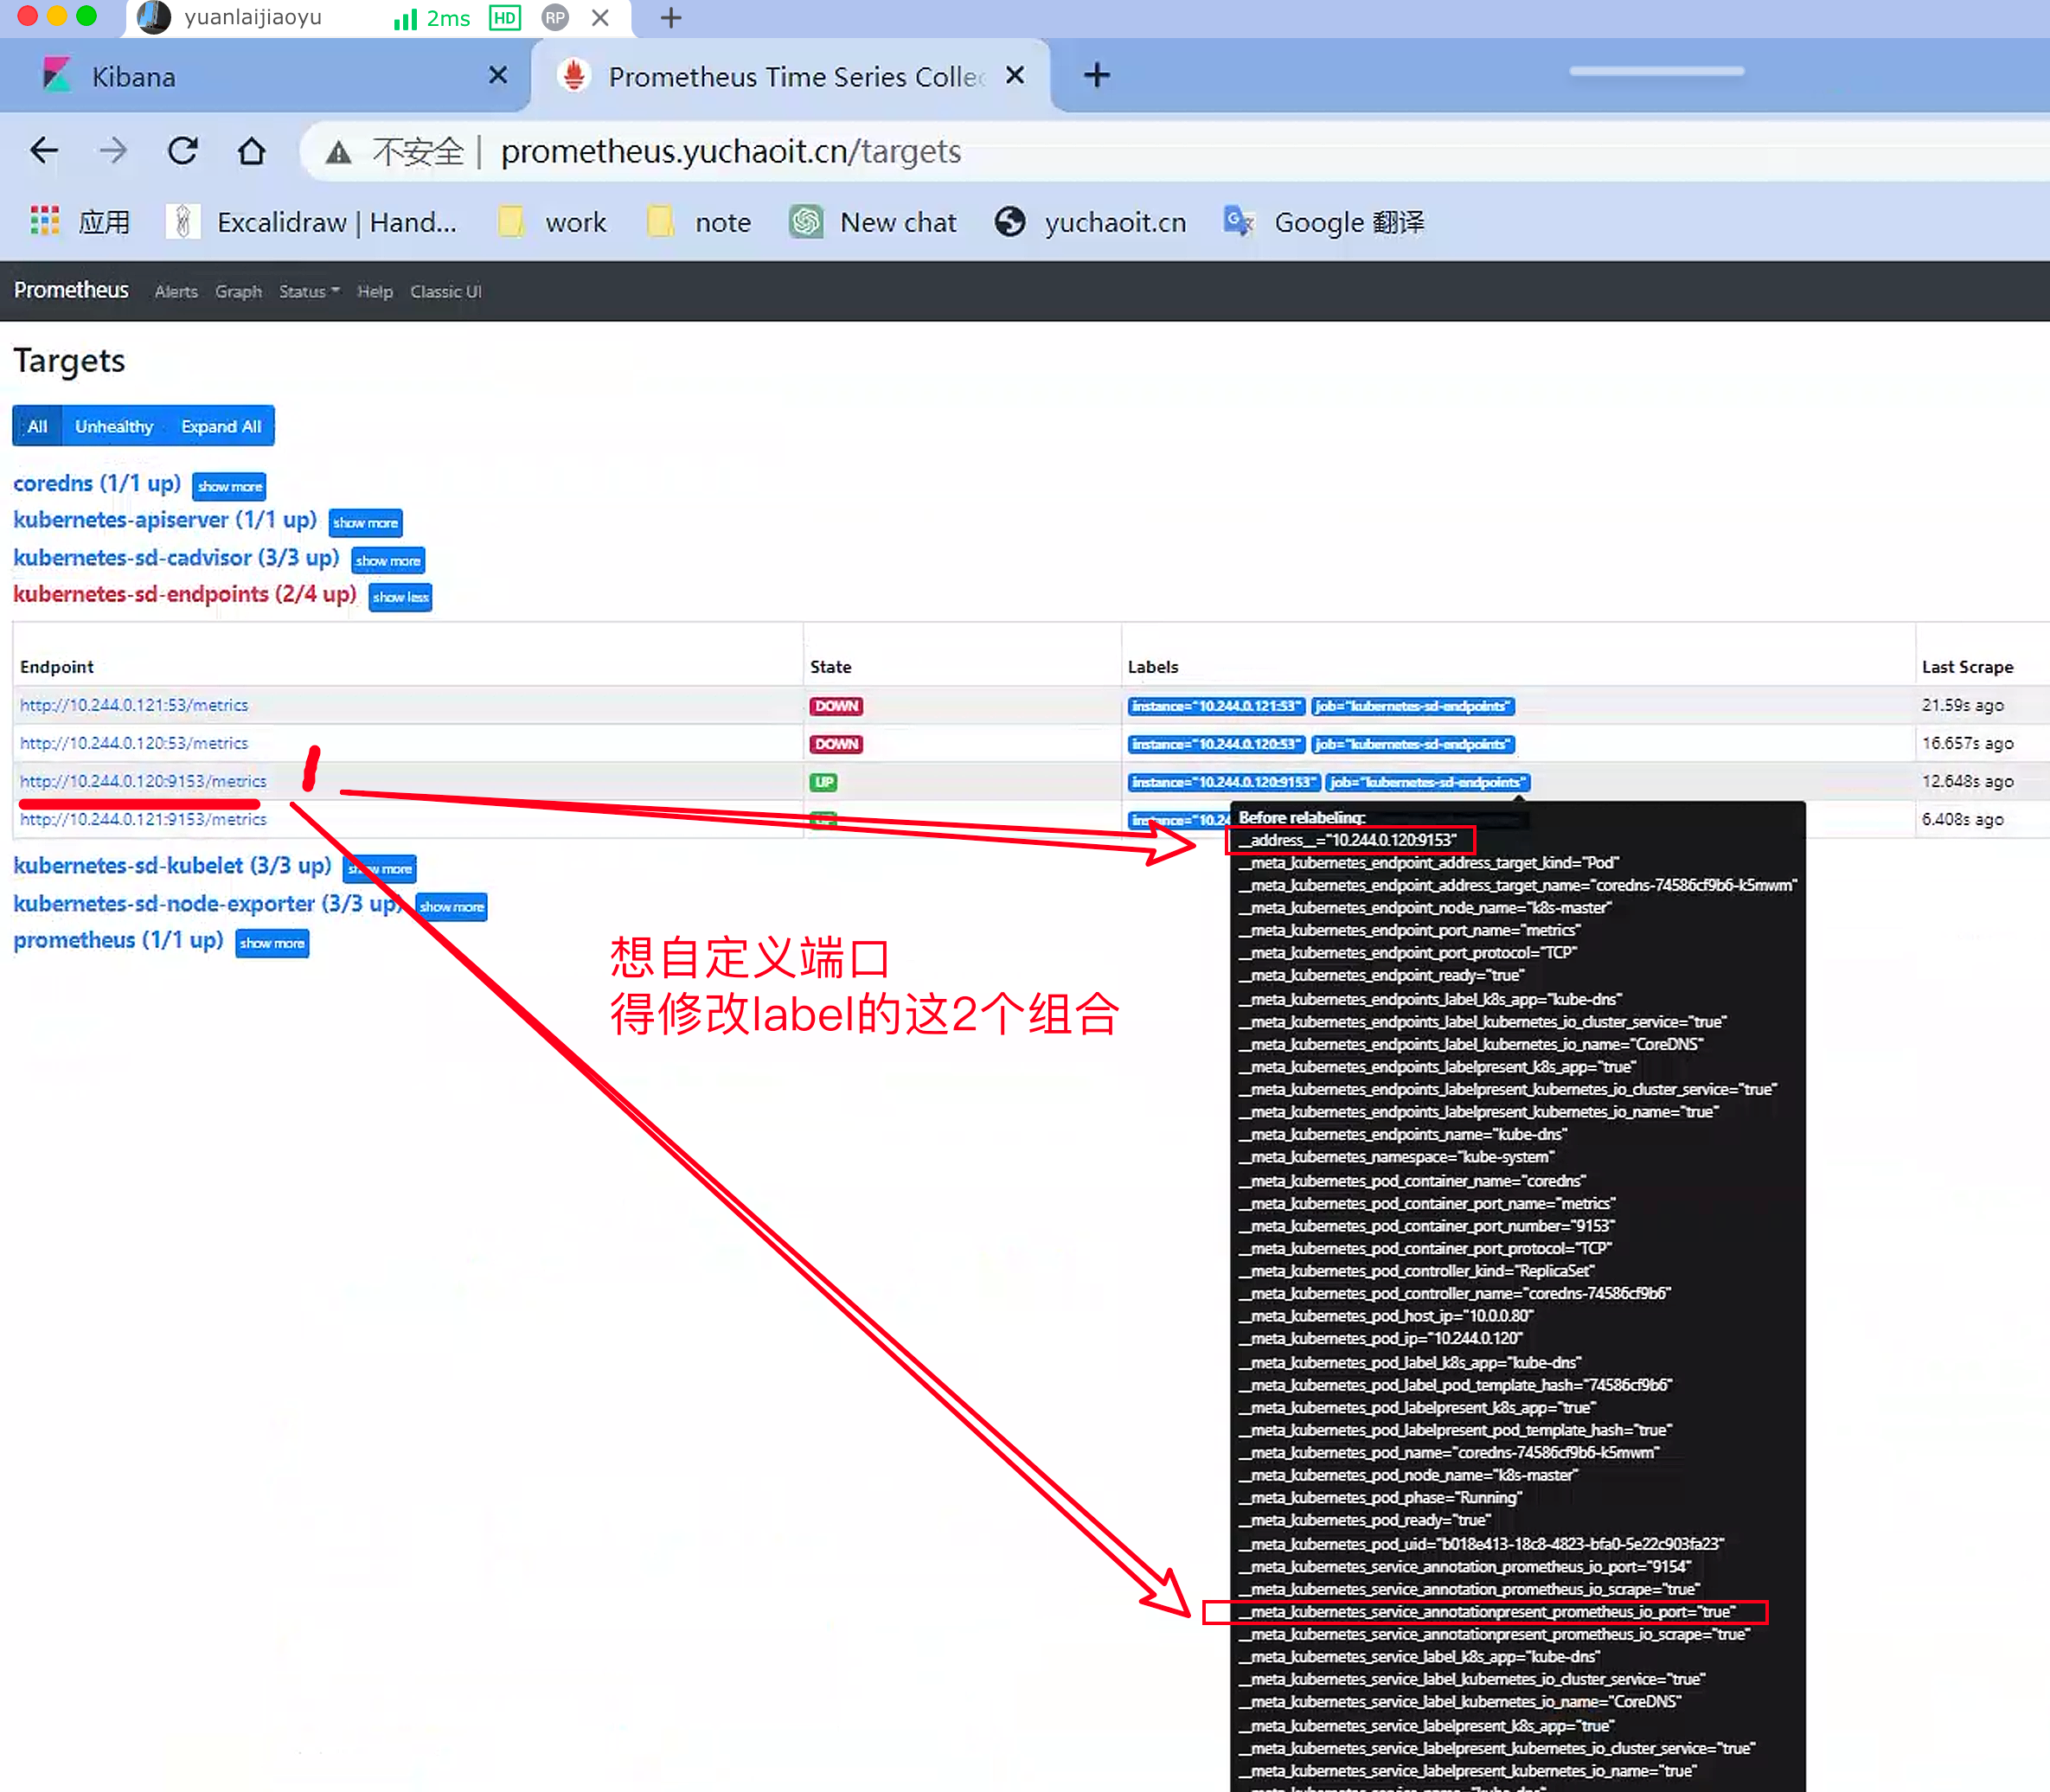Toggle the All targets filter

37,426
